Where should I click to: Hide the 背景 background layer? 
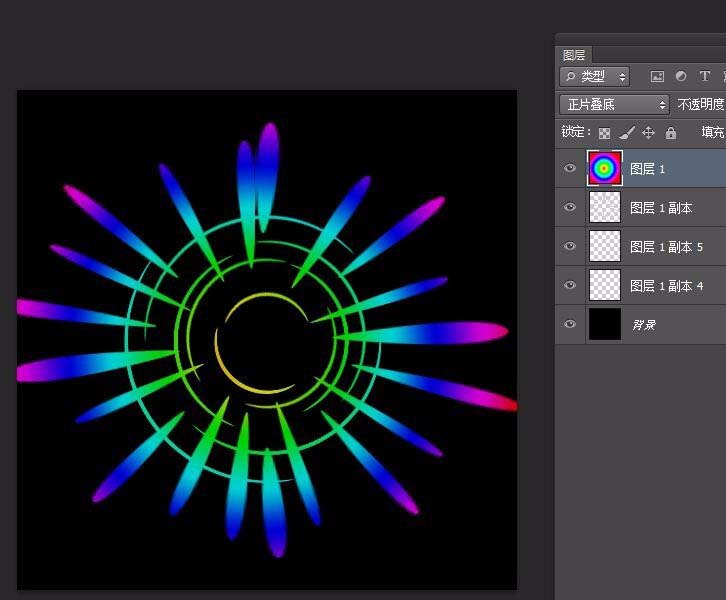[x=570, y=324]
